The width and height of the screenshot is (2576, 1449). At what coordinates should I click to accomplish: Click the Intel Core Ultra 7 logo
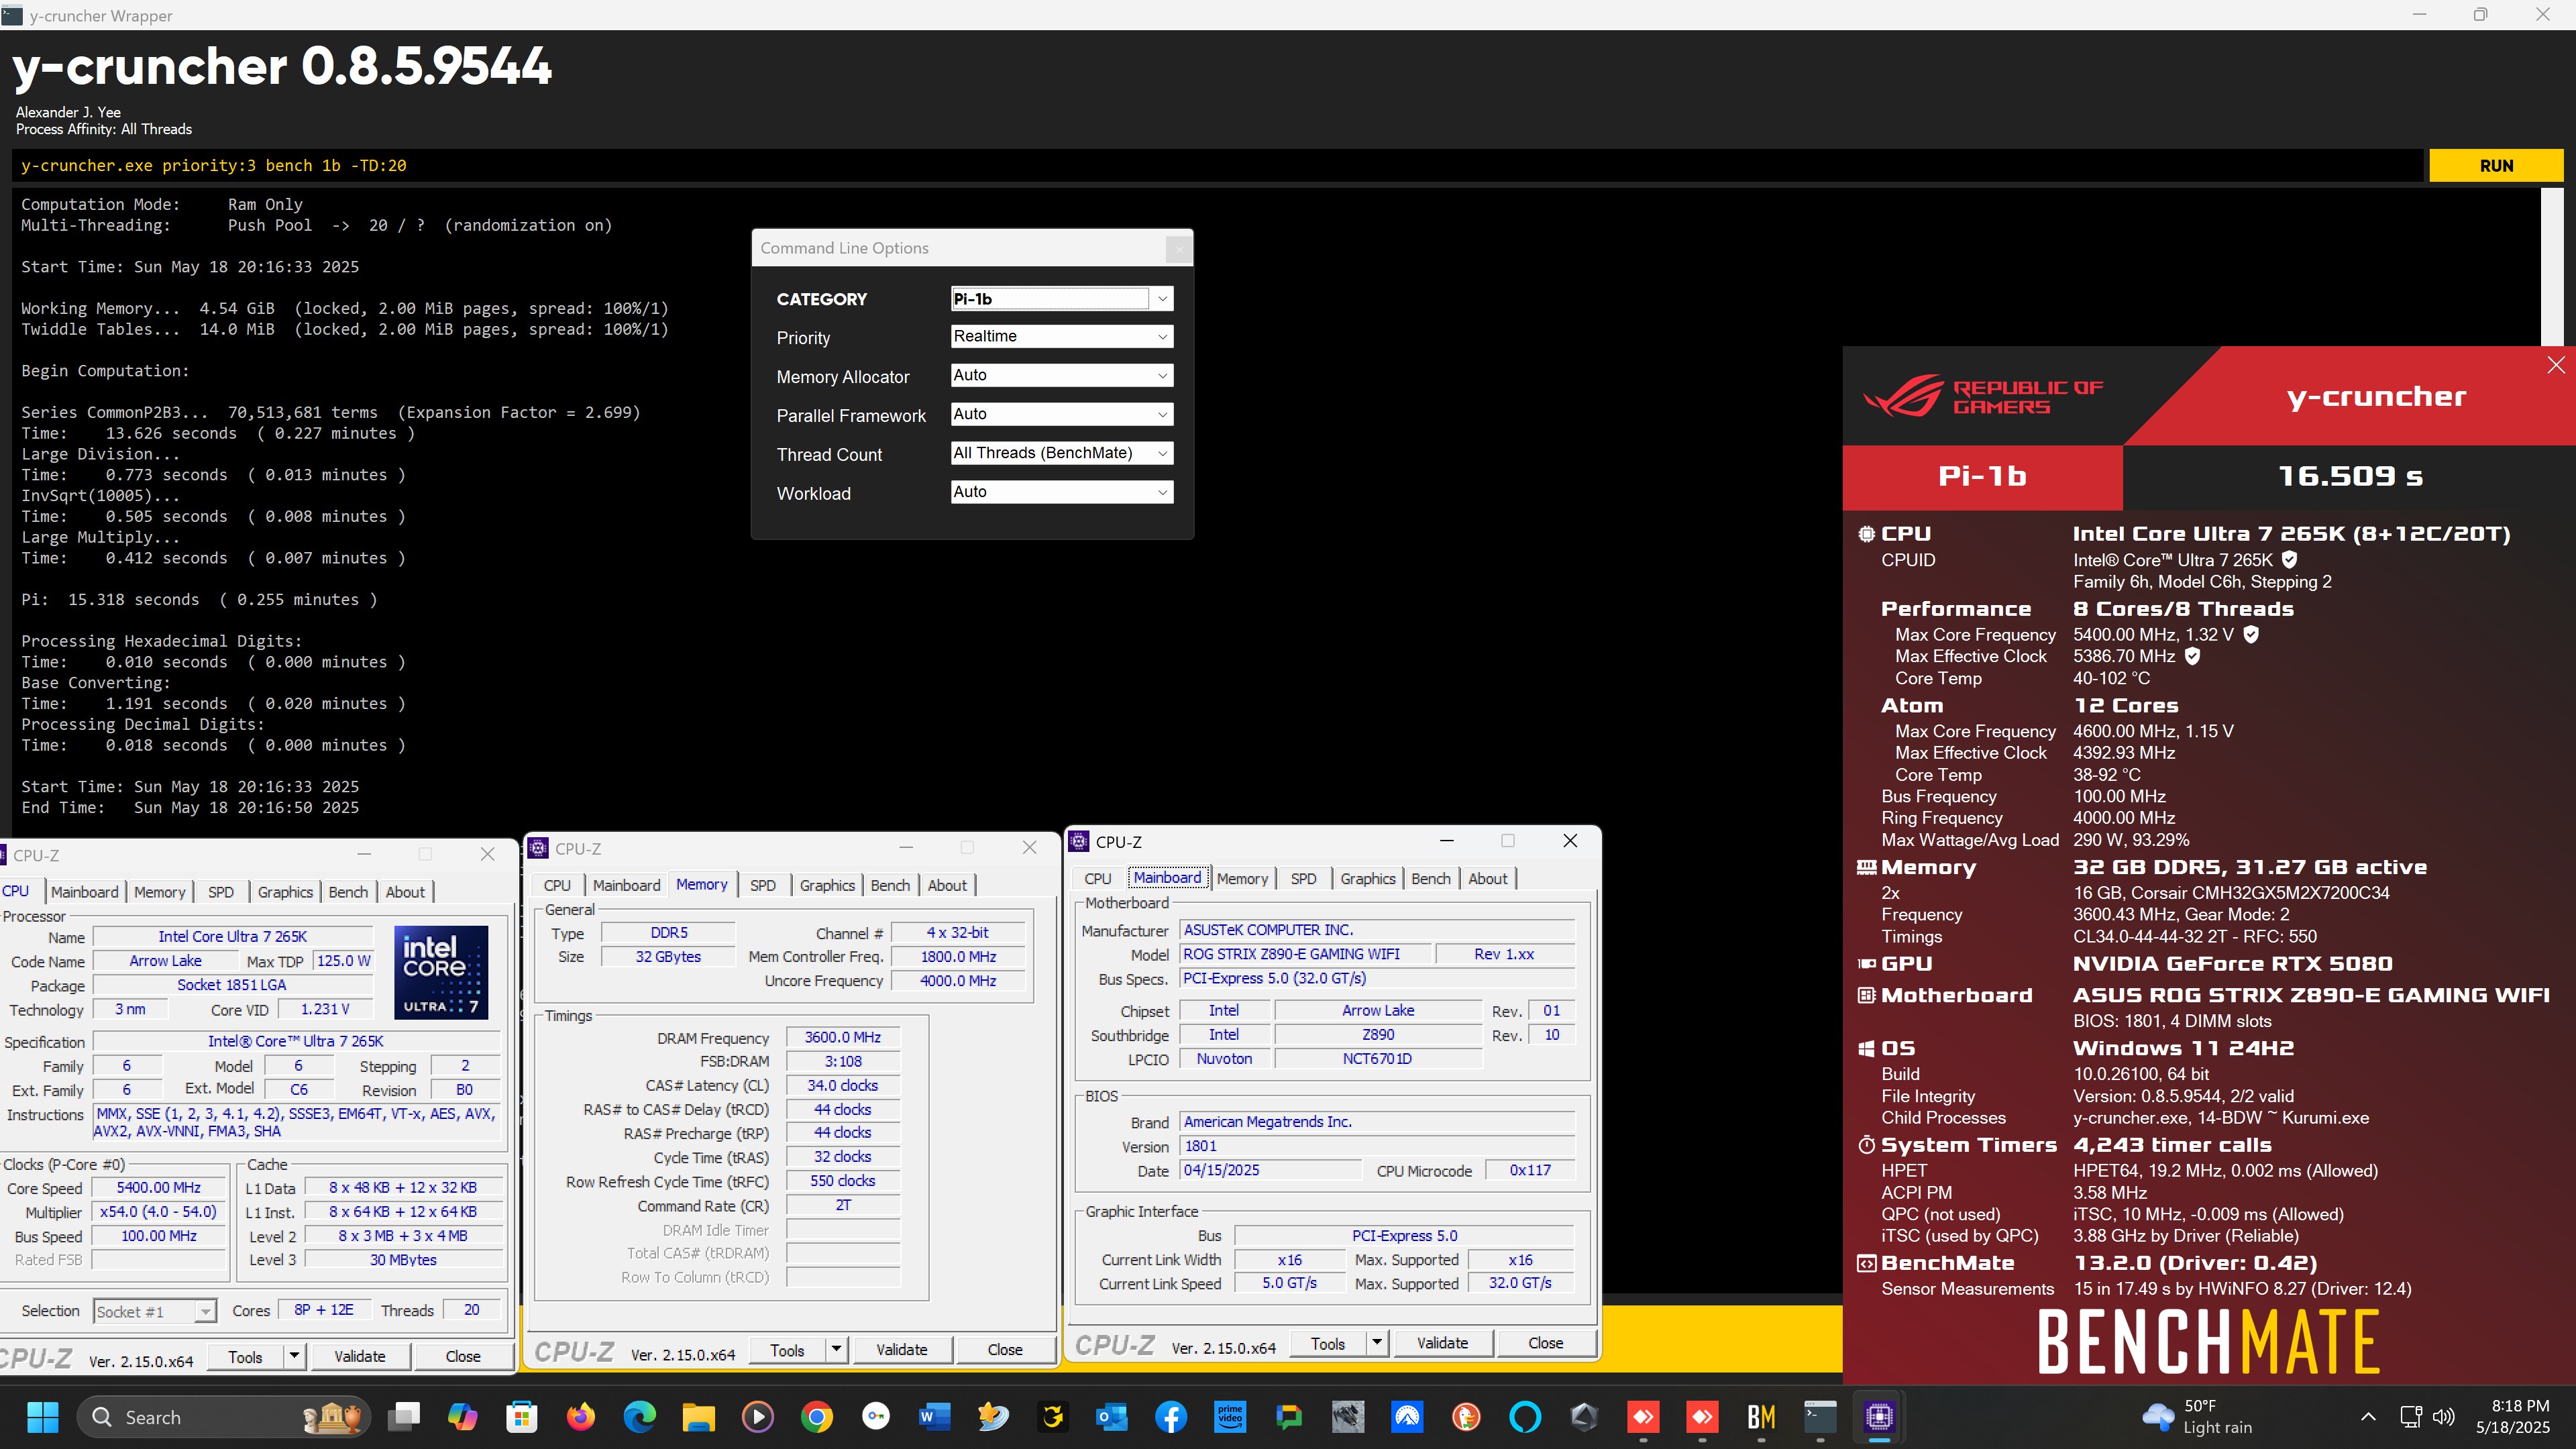point(441,972)
